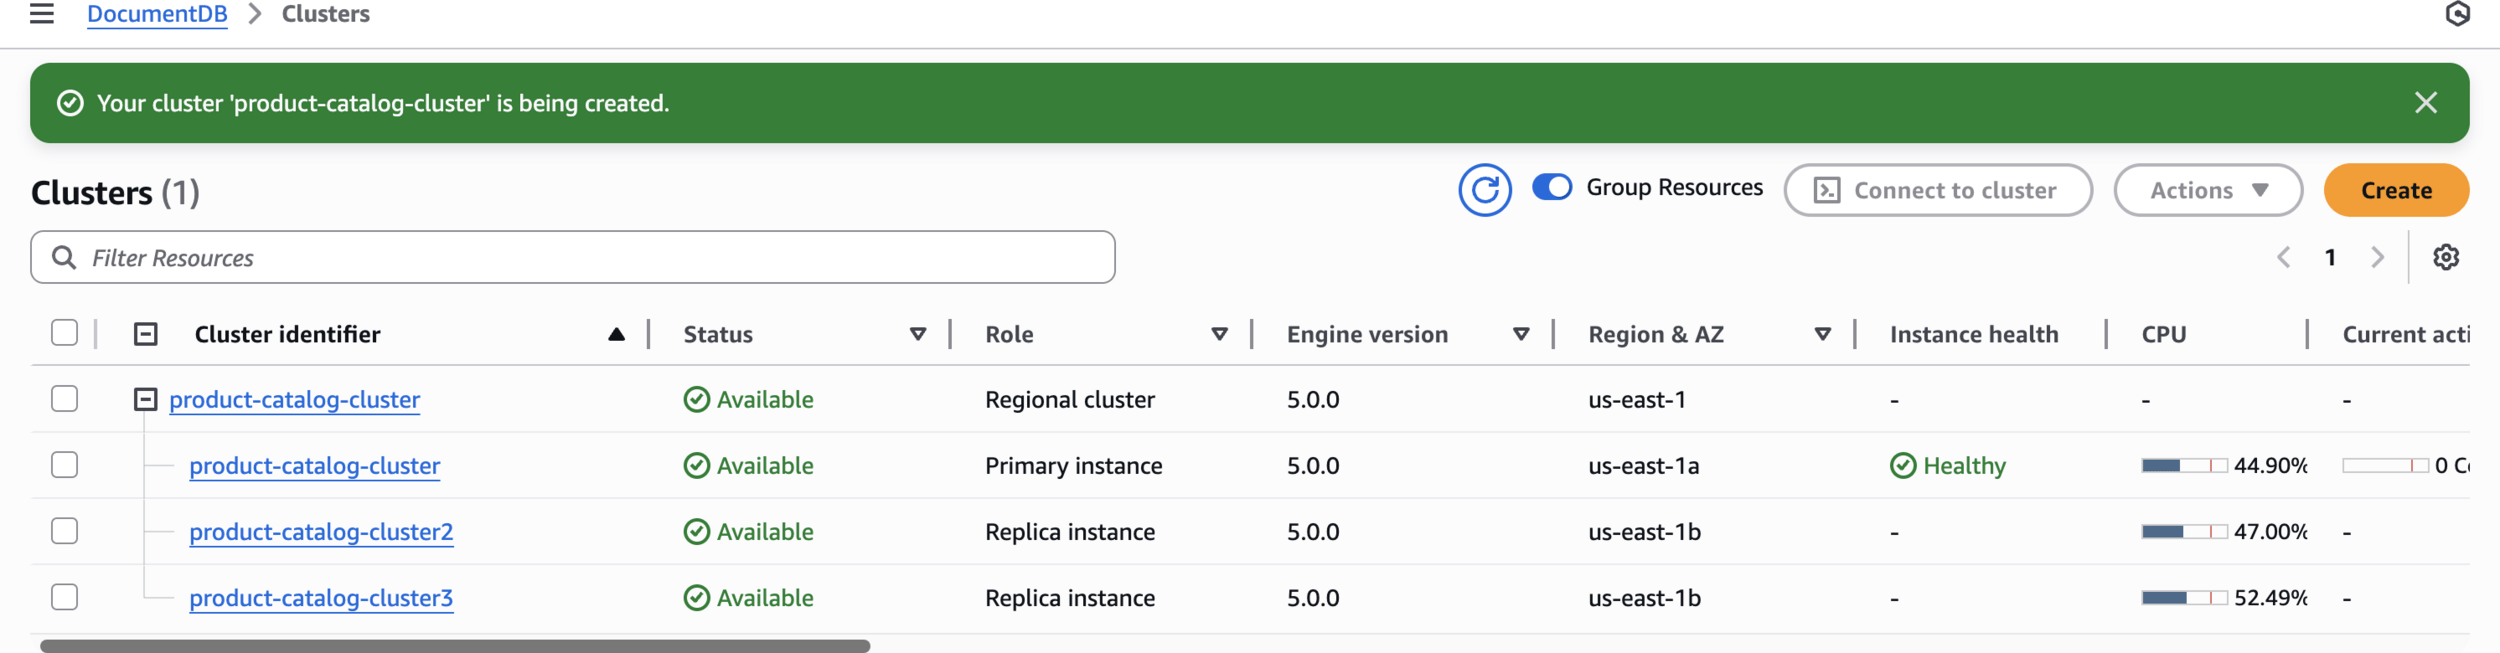
Task: Check the product-catalog-cluster3 row checkbox
Action: (x=65, y=596)
